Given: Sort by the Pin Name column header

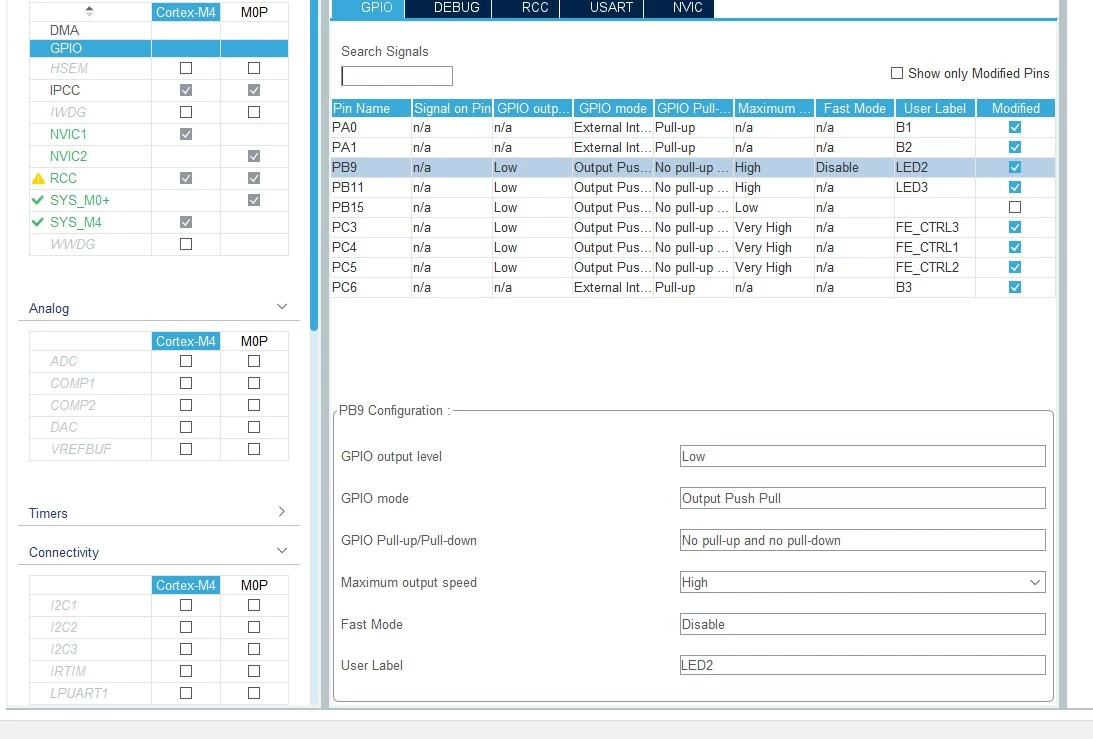Looking at the screenshot, I should pyautogui.click(x=371, y=108).
